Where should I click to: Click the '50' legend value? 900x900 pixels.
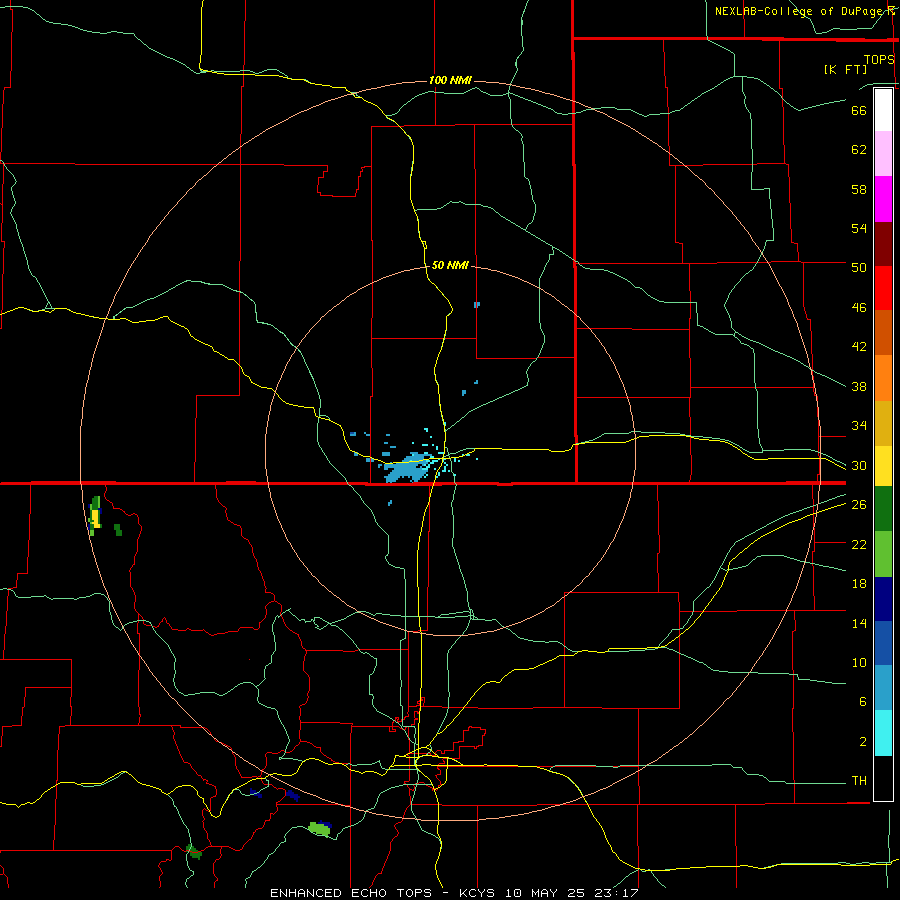point(859,268)
